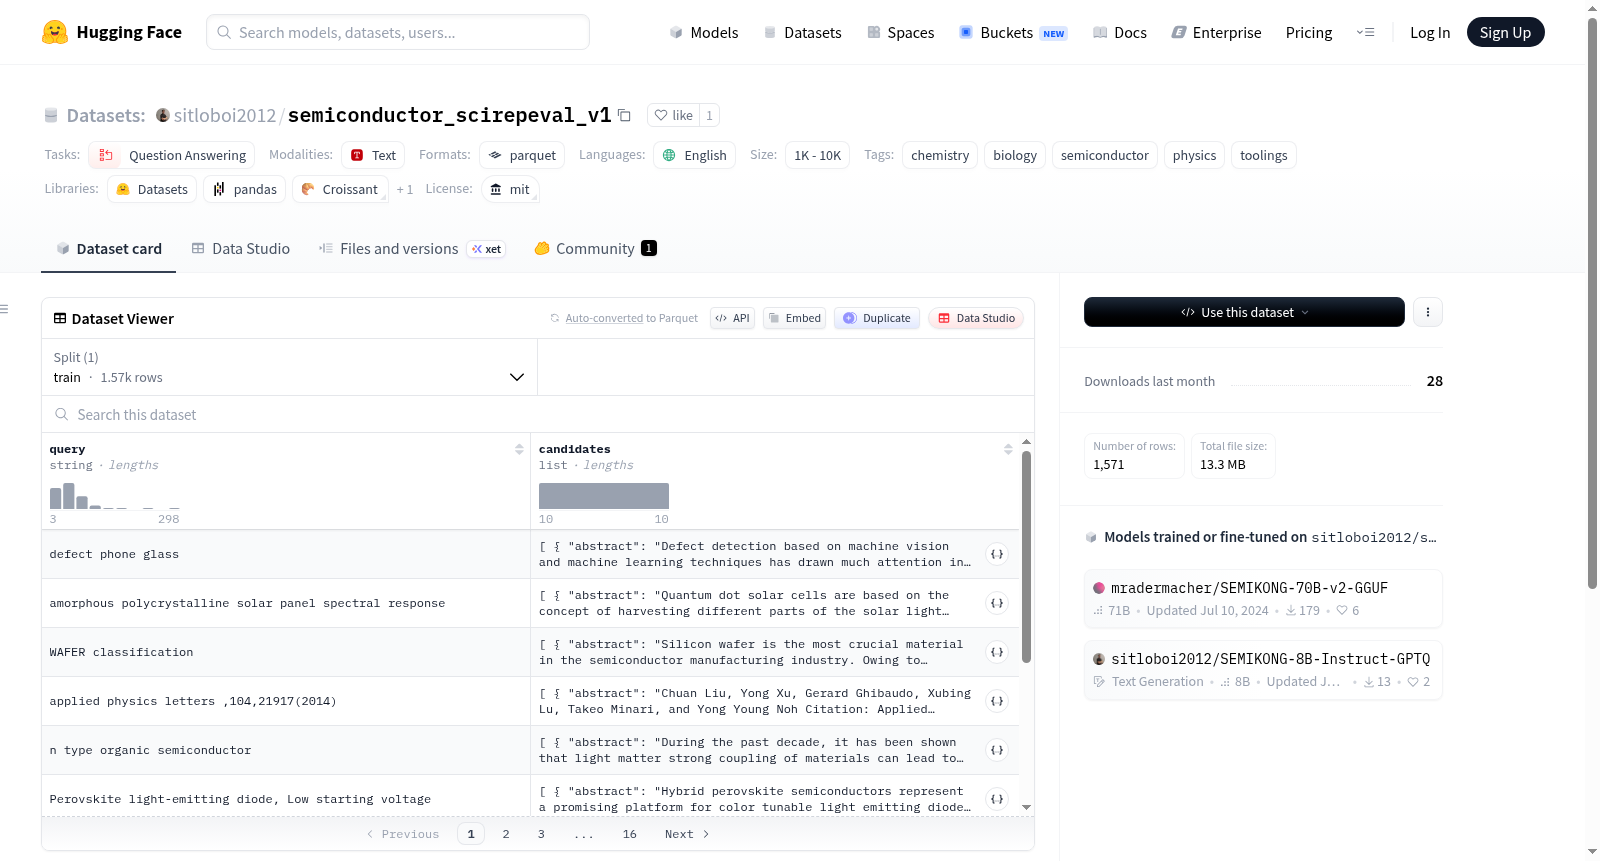Switch to the Dataset card tab
Image resolution: width=1600 pixels, height=861 pixels.
tap(109, 249)
